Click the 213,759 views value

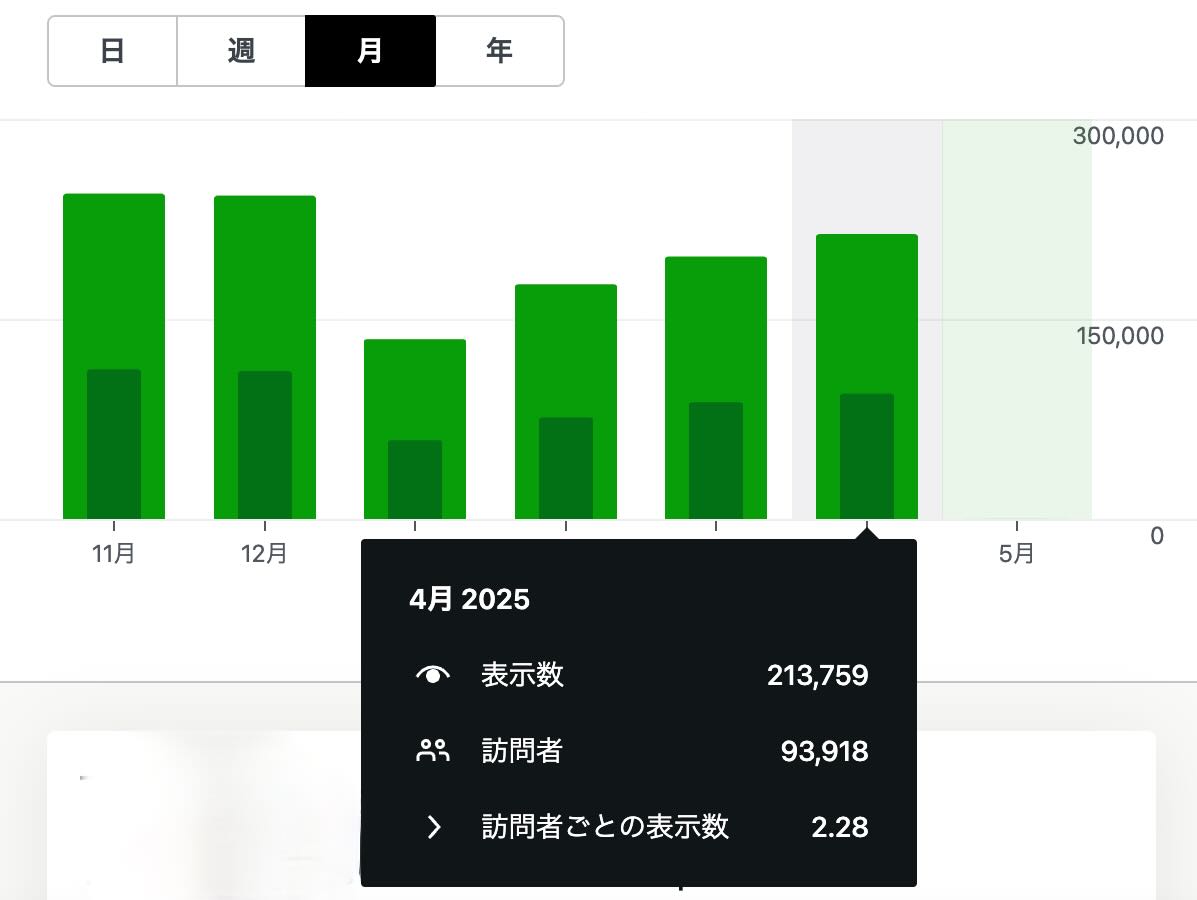[x=818, y=675]
